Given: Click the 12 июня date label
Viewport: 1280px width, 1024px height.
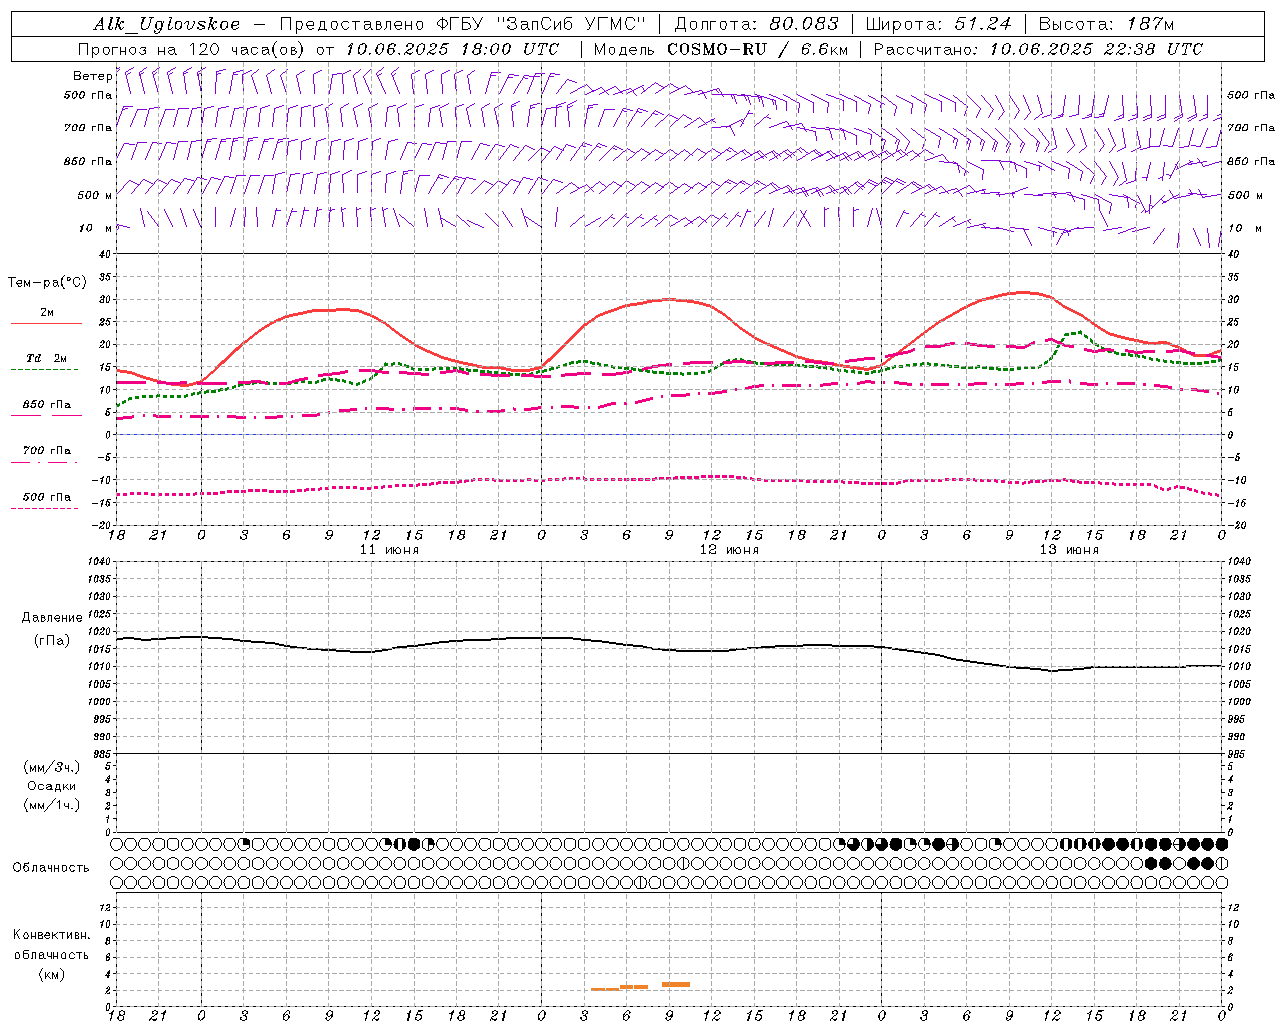Looking at the screenshot, I should [729, 550].
